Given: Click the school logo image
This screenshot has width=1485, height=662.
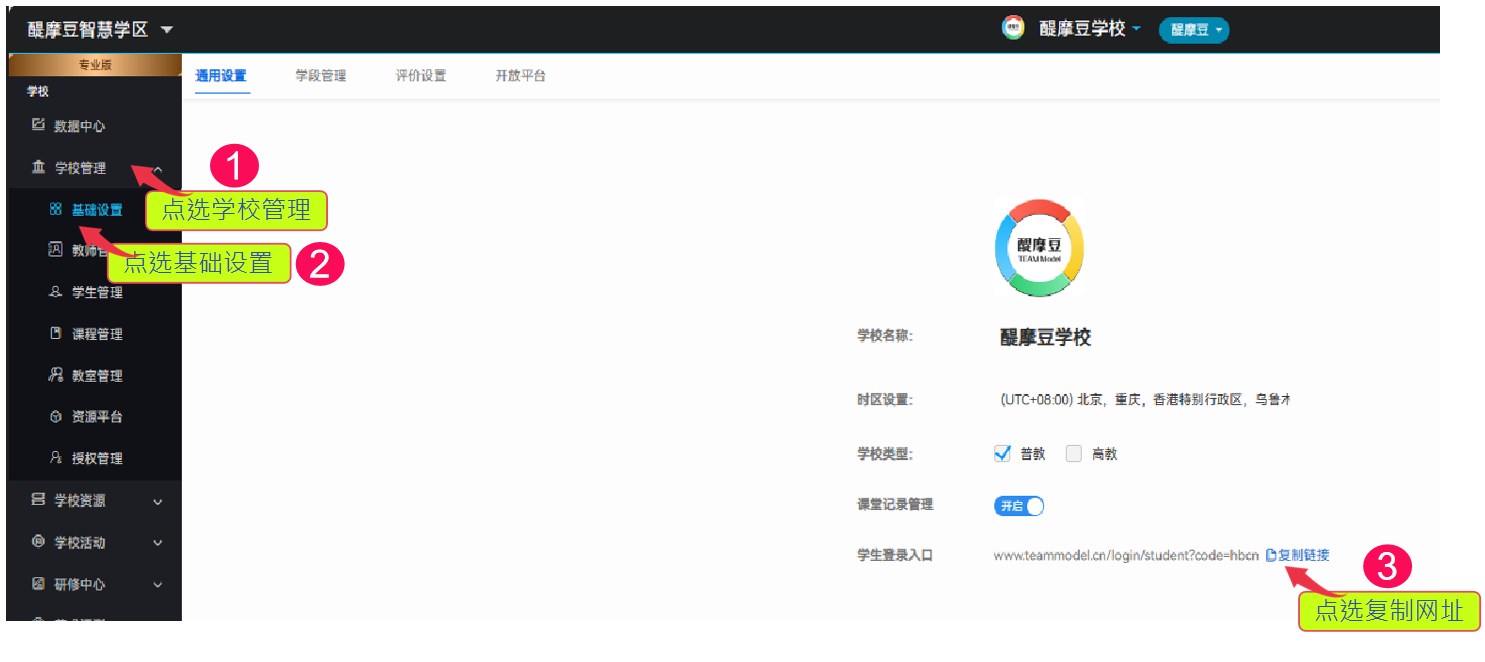Looking at the screenshot, I should click(1038, 248).
